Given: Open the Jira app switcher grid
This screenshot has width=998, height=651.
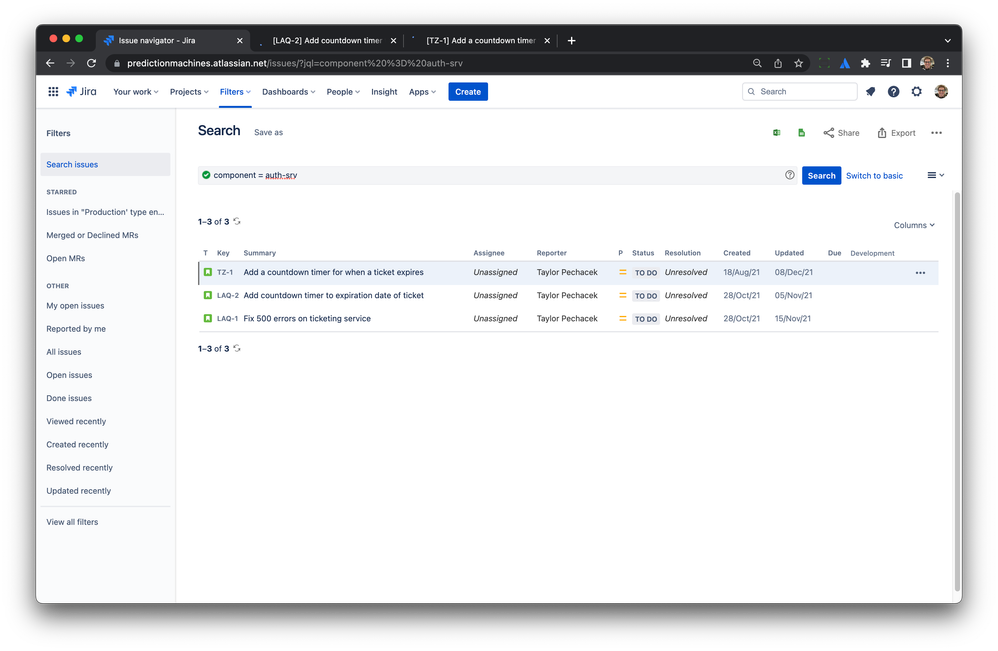Looking at the screenshot, I should [x=53, y=92].
